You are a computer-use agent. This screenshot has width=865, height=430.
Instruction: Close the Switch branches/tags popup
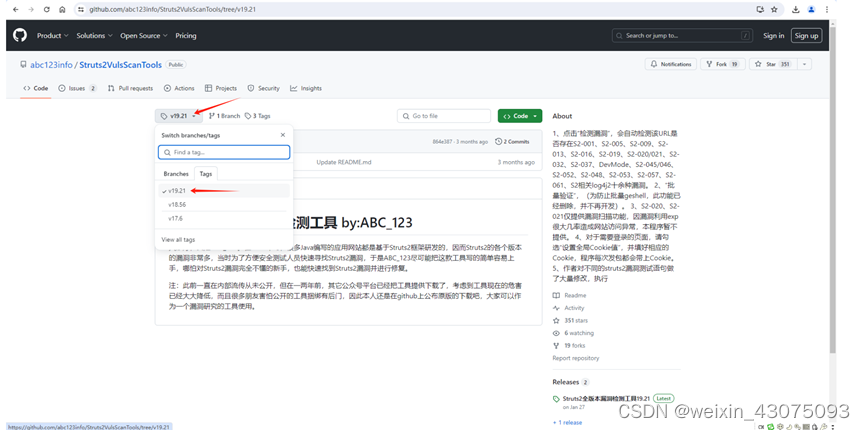(x=283, y=135)
